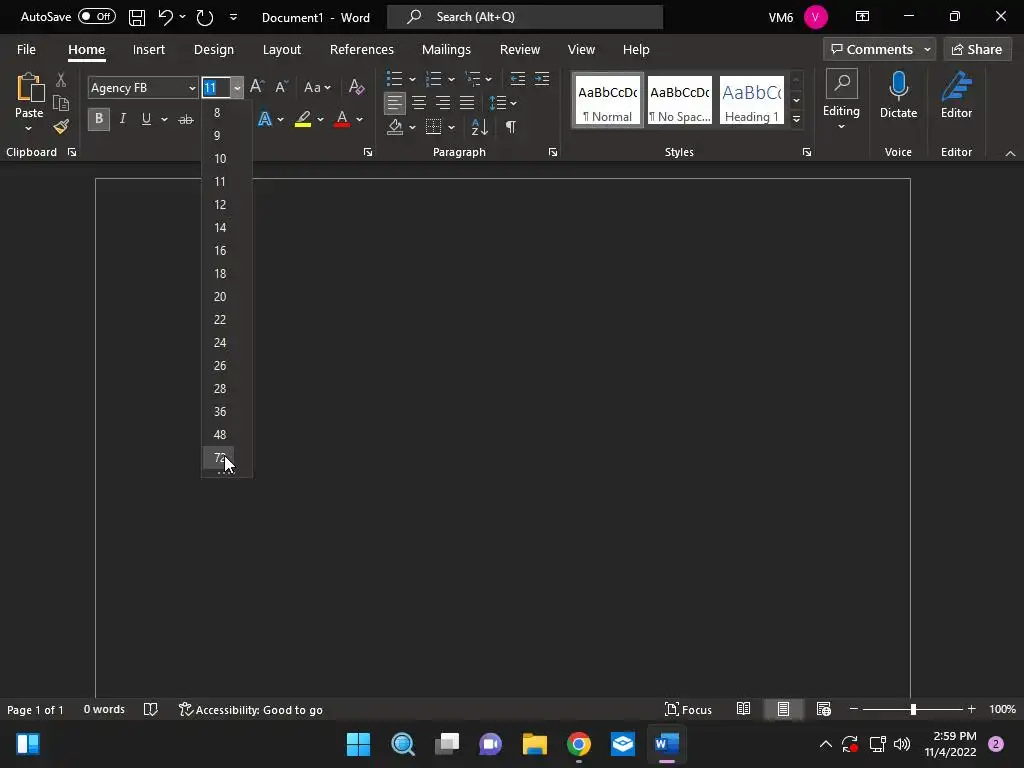Screen dimensions: 1024x768
Task: Click the Share button
Action: point(977,50)
